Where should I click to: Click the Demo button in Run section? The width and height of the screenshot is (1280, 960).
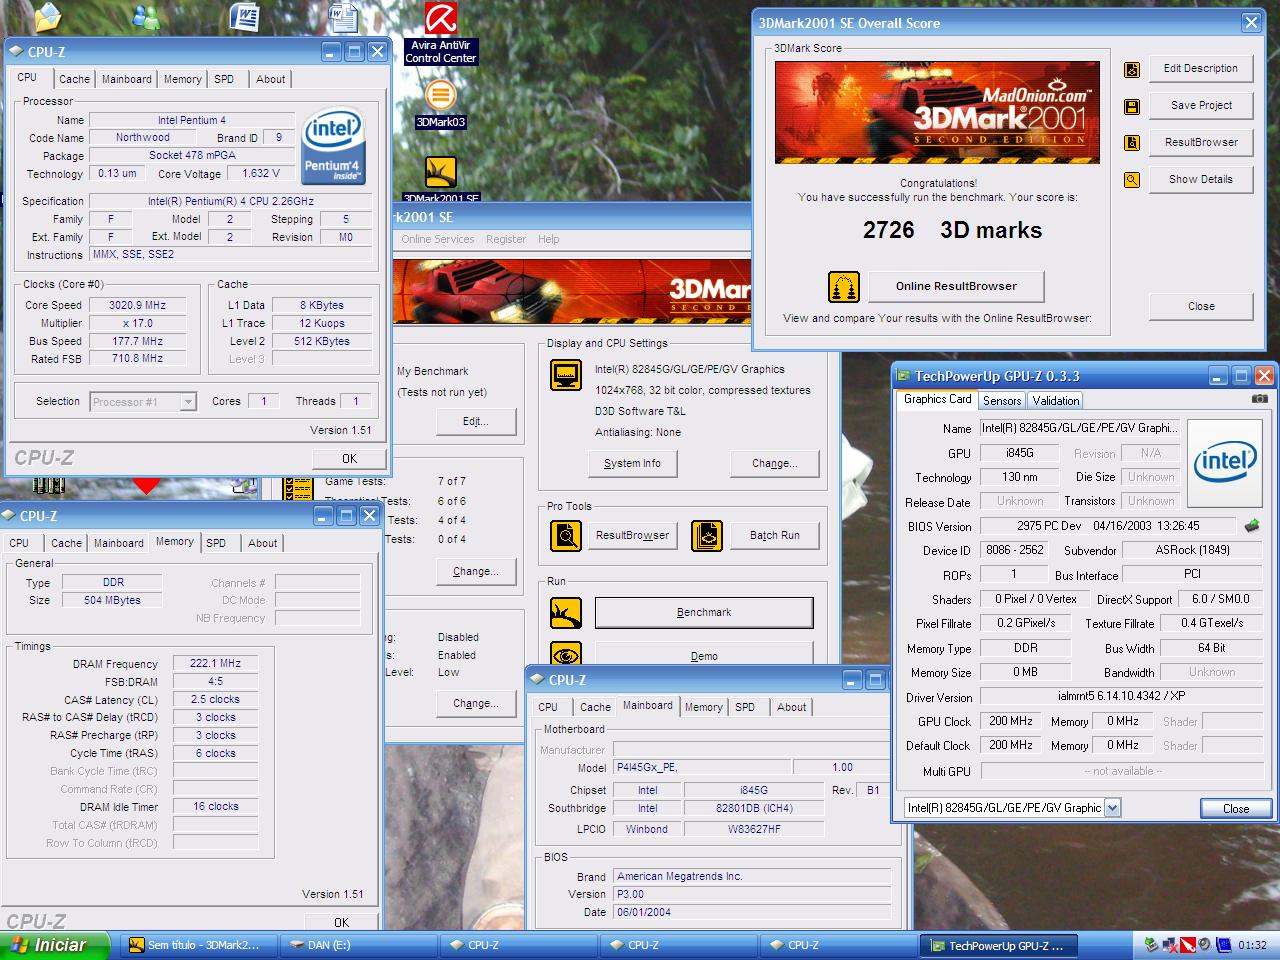(704, 655)
